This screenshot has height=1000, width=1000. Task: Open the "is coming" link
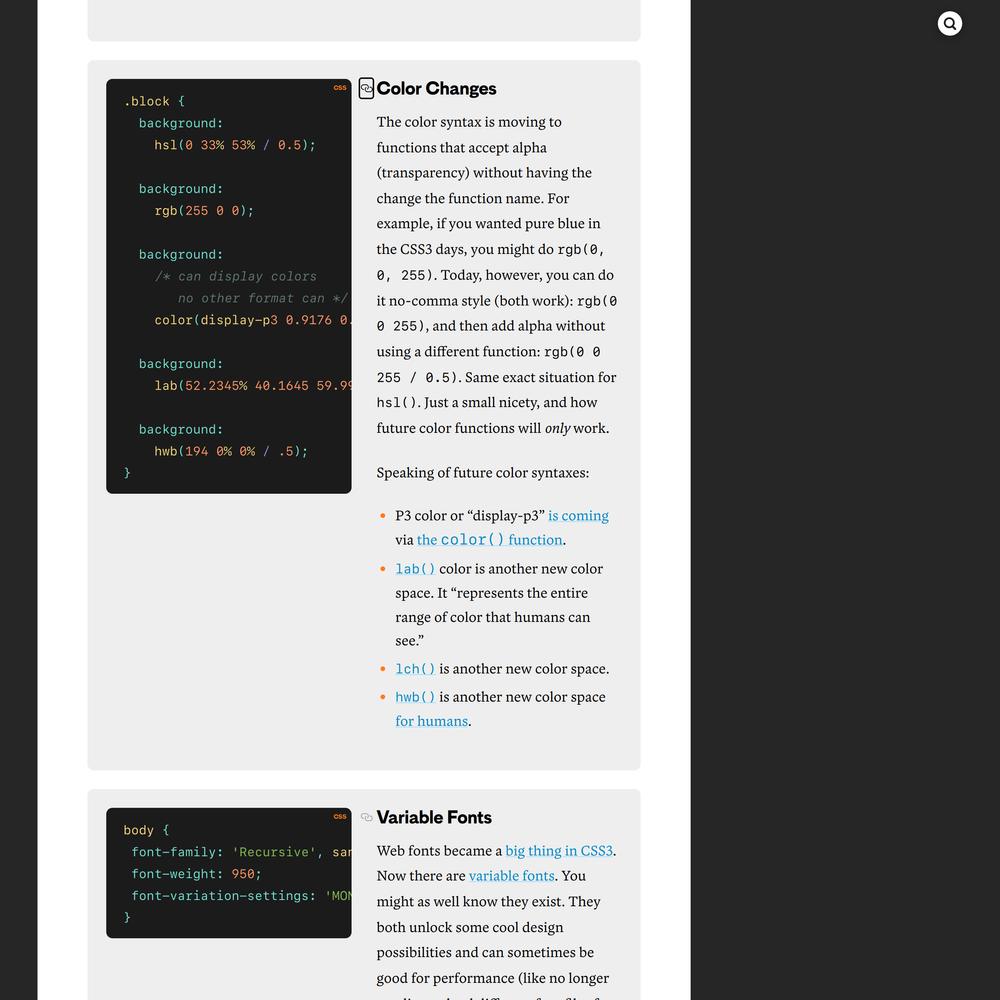578,515
